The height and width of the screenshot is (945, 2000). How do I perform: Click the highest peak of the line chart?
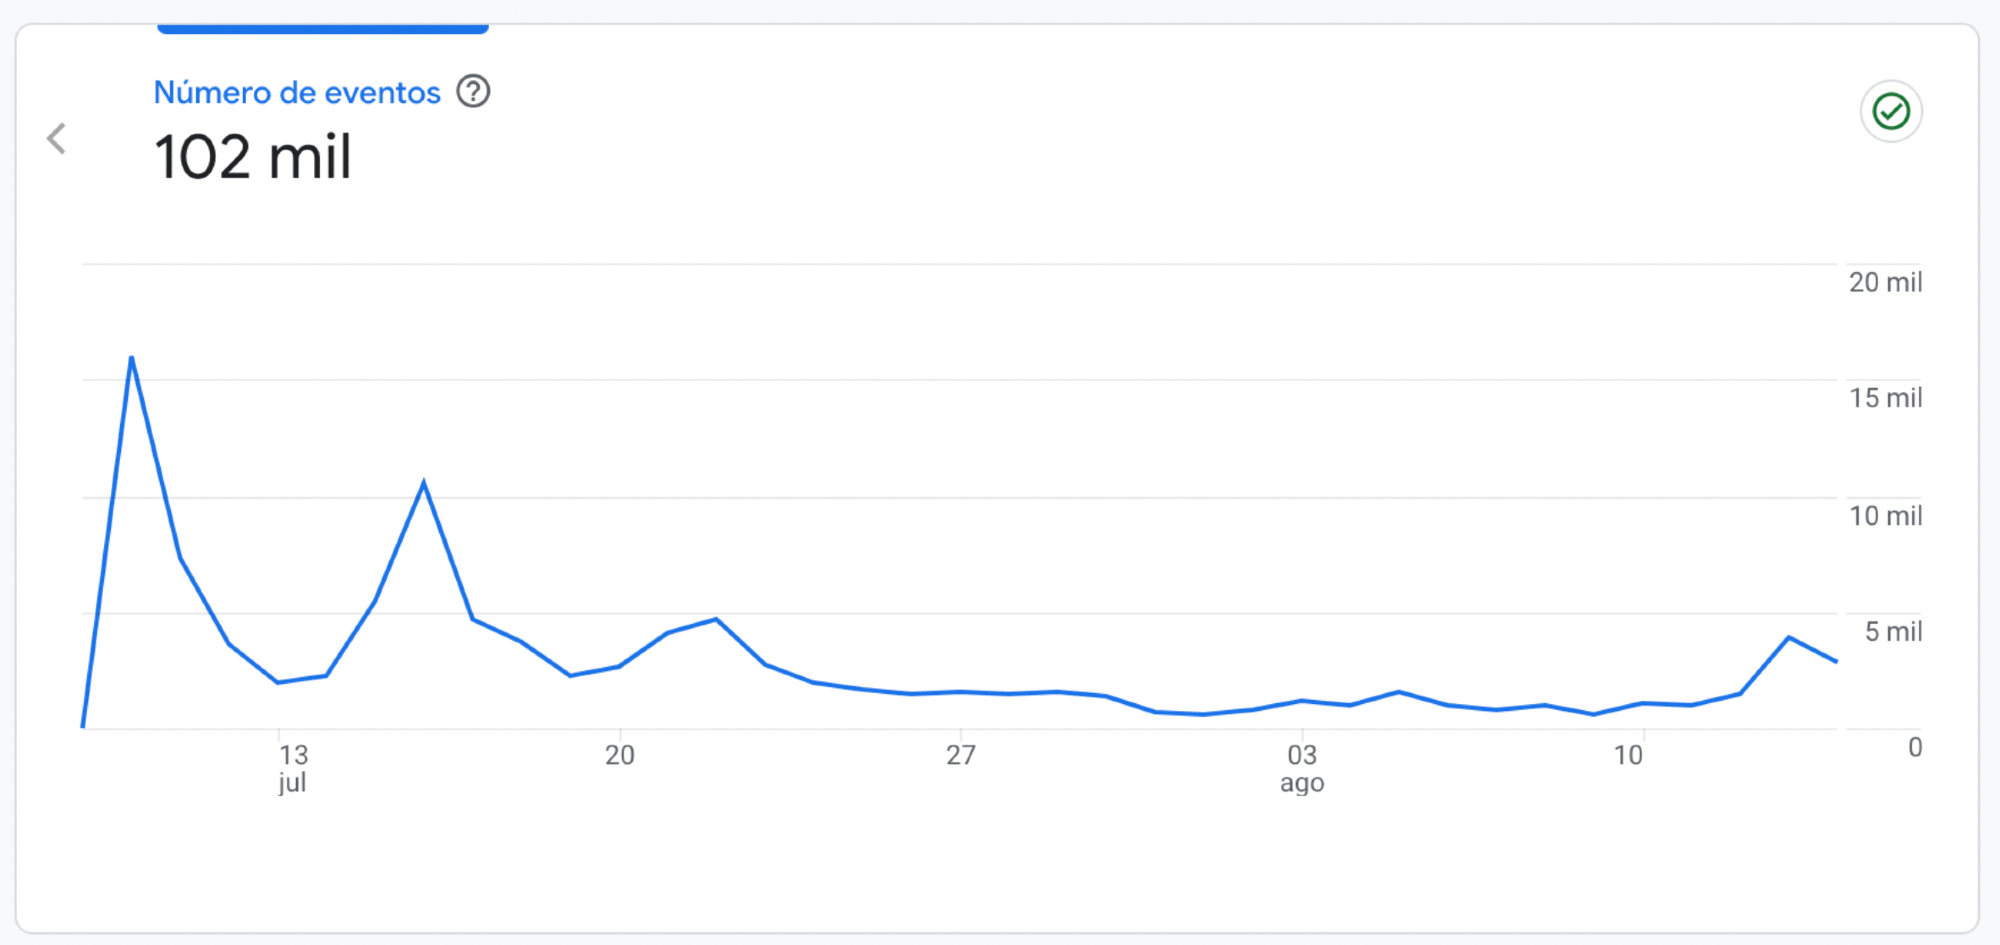[131, 358]
